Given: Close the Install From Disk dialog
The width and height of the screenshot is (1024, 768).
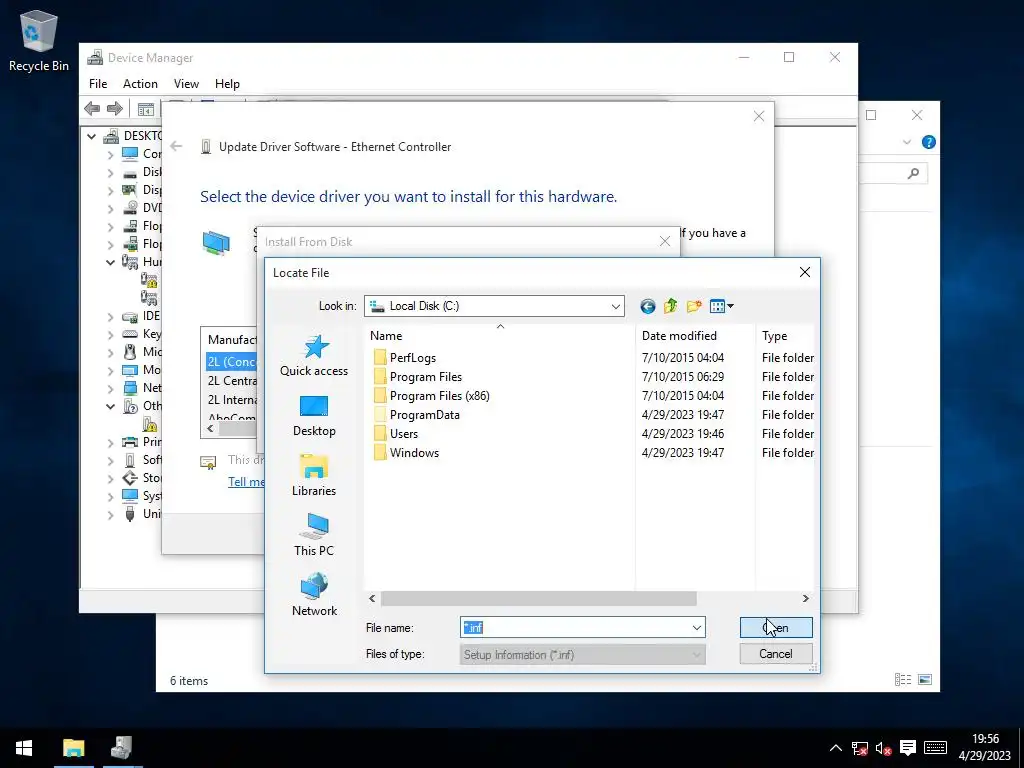Looking at the screenshot, I should [x=665, y=241].
